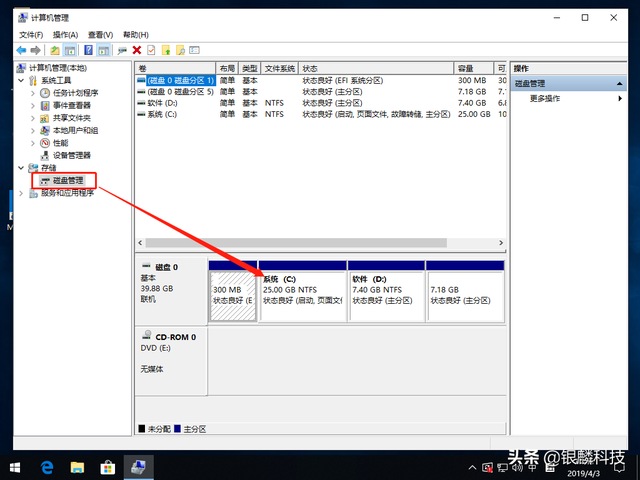The width and height of the screenshot is (640, 480).
Task: Click the view settings list icon
Action: point(194,50)
